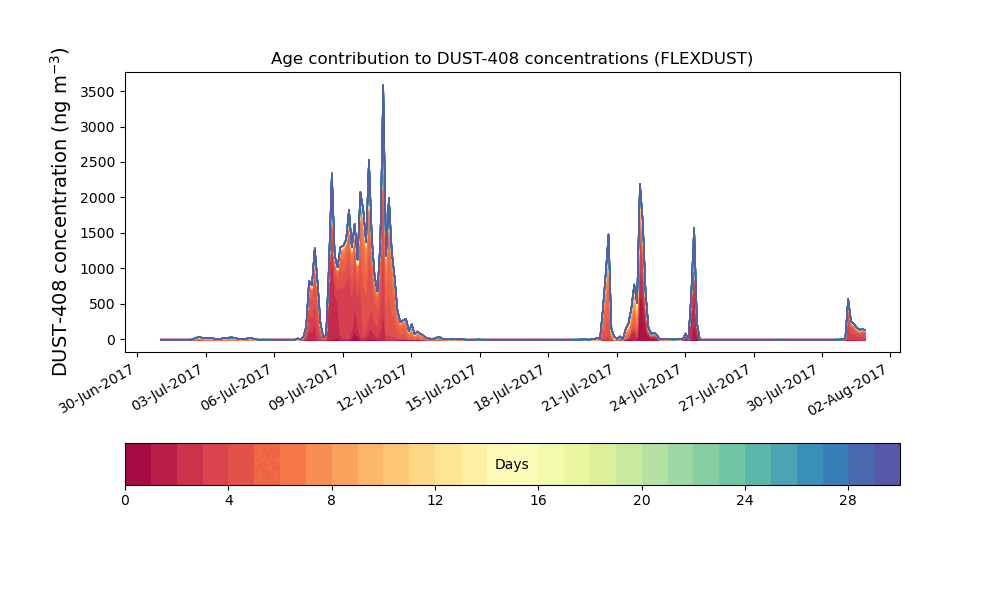The width and height of the screenshot is (1000, 600).
Task: Click the y-axis tick label 1500
Action: point(97,233)
